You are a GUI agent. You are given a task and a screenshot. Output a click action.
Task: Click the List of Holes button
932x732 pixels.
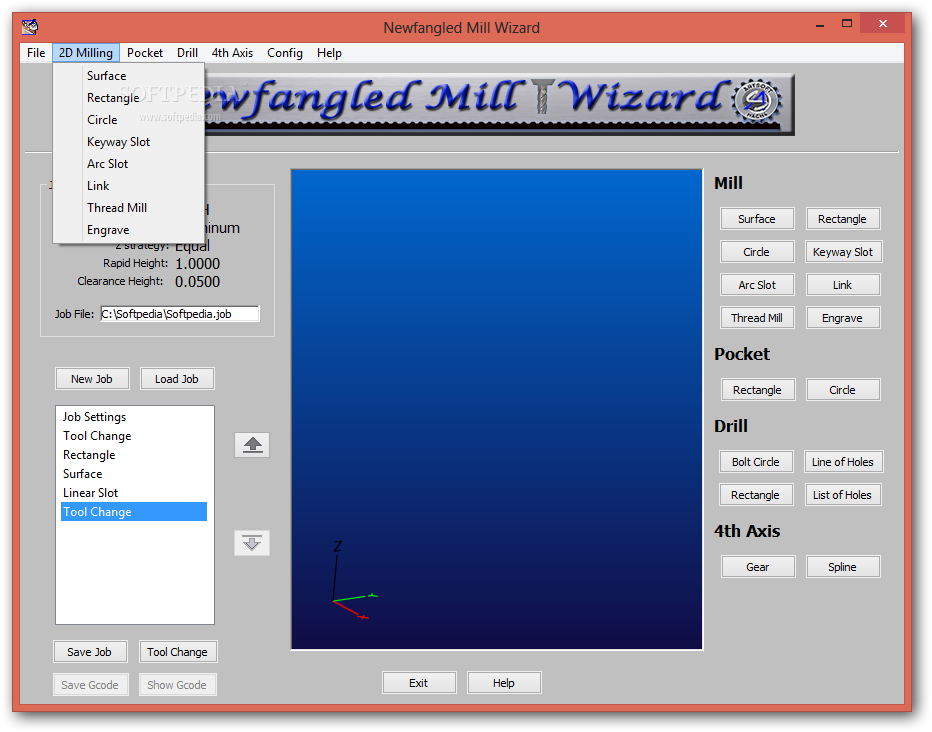pyautogui.click(x=842, y=495)
